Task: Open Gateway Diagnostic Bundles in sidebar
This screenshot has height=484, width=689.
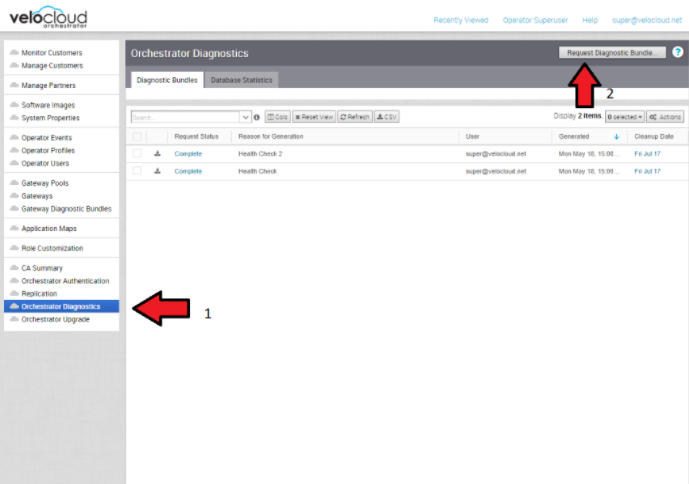Action: [66, 209]
